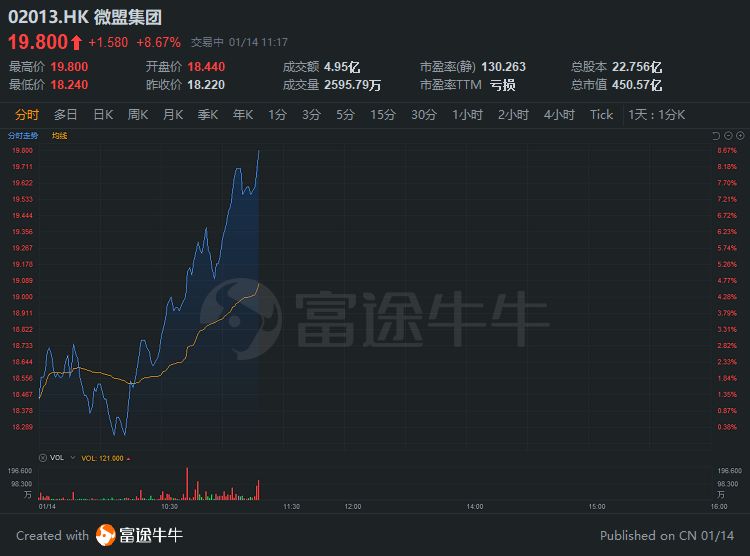Viewport: 750px width, 556px height.
Task: Switch to the 1小时 interval
Action: [467, 115]
